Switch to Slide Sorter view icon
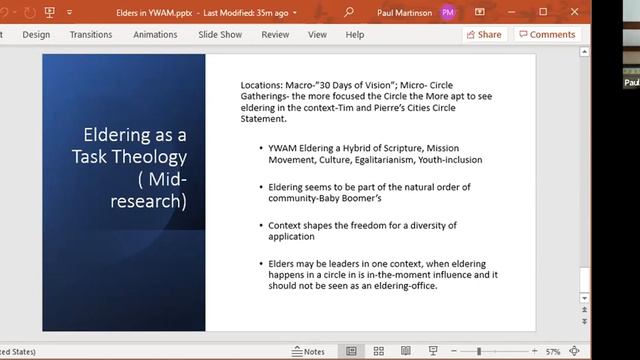This screenshot has height=360, width=640. click(x=379, y=351)
